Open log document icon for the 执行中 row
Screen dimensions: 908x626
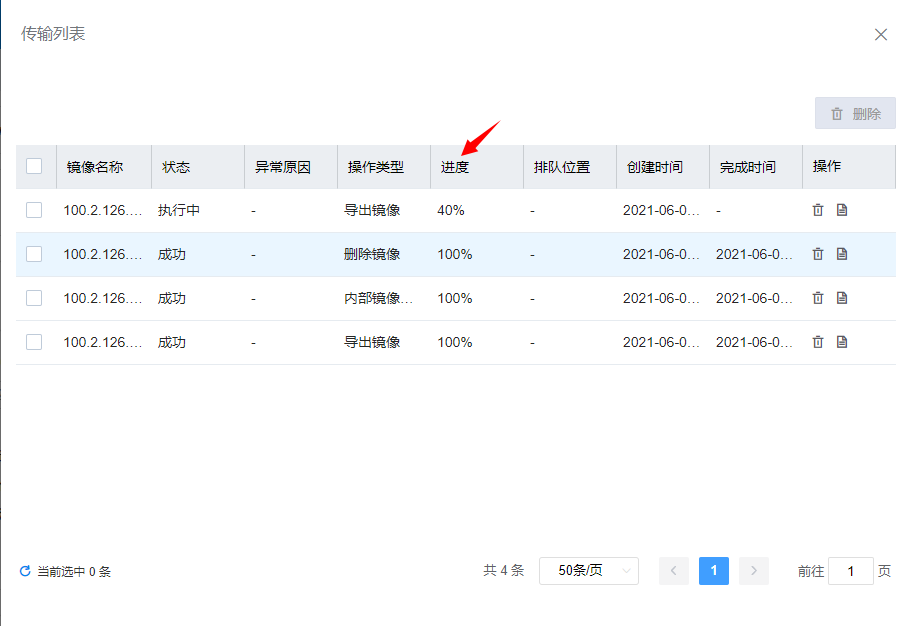(842, 210)
